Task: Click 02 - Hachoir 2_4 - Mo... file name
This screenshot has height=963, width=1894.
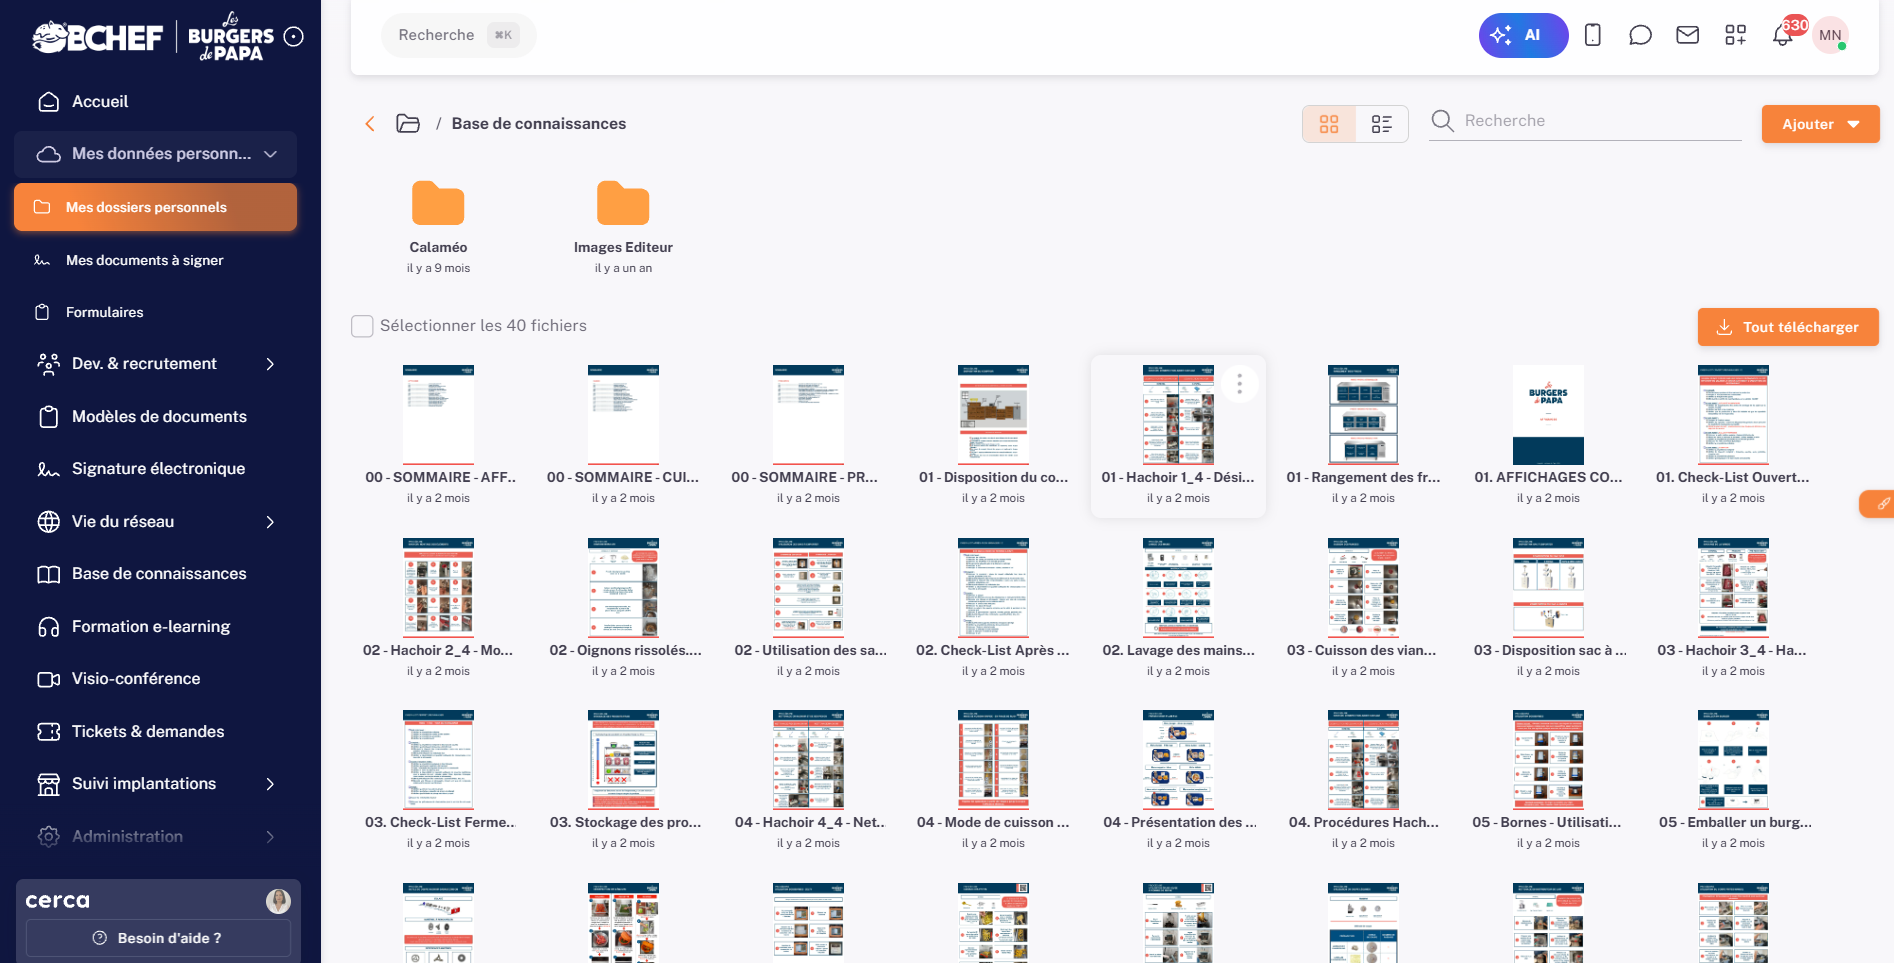Action: coord(438,650)
